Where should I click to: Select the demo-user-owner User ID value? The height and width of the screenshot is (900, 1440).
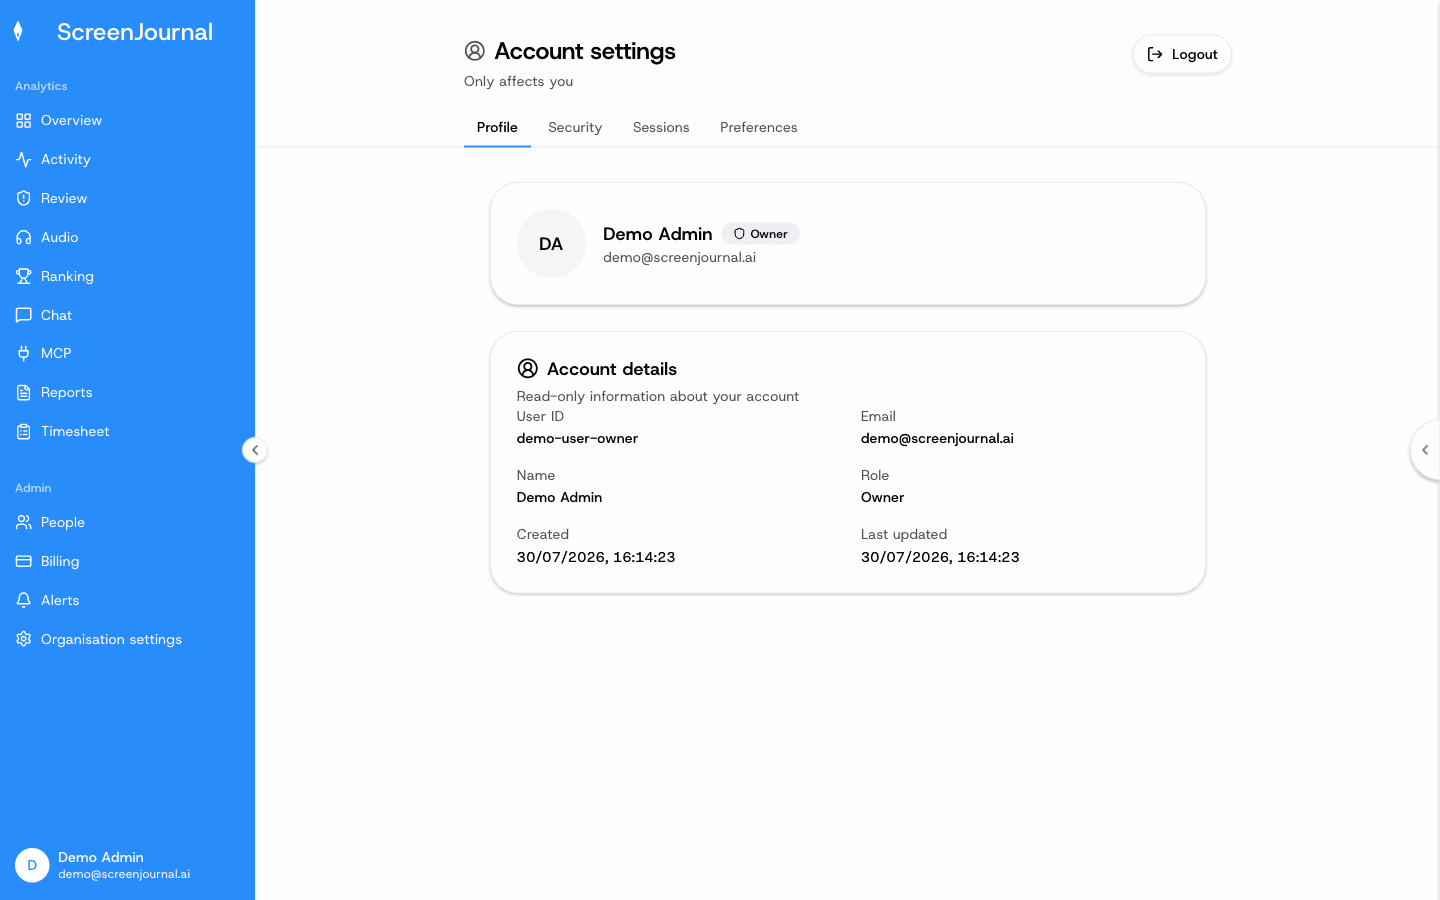coord(577,439)
